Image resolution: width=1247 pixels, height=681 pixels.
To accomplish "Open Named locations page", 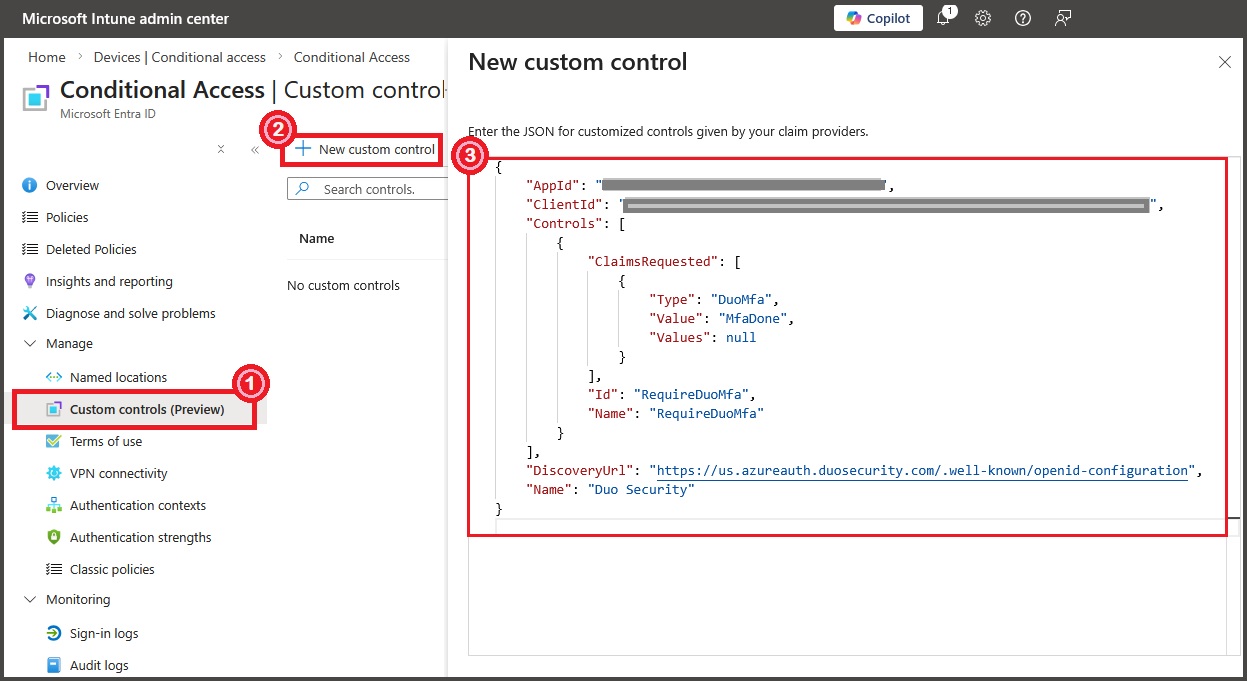I will click(x=118, y=377).
